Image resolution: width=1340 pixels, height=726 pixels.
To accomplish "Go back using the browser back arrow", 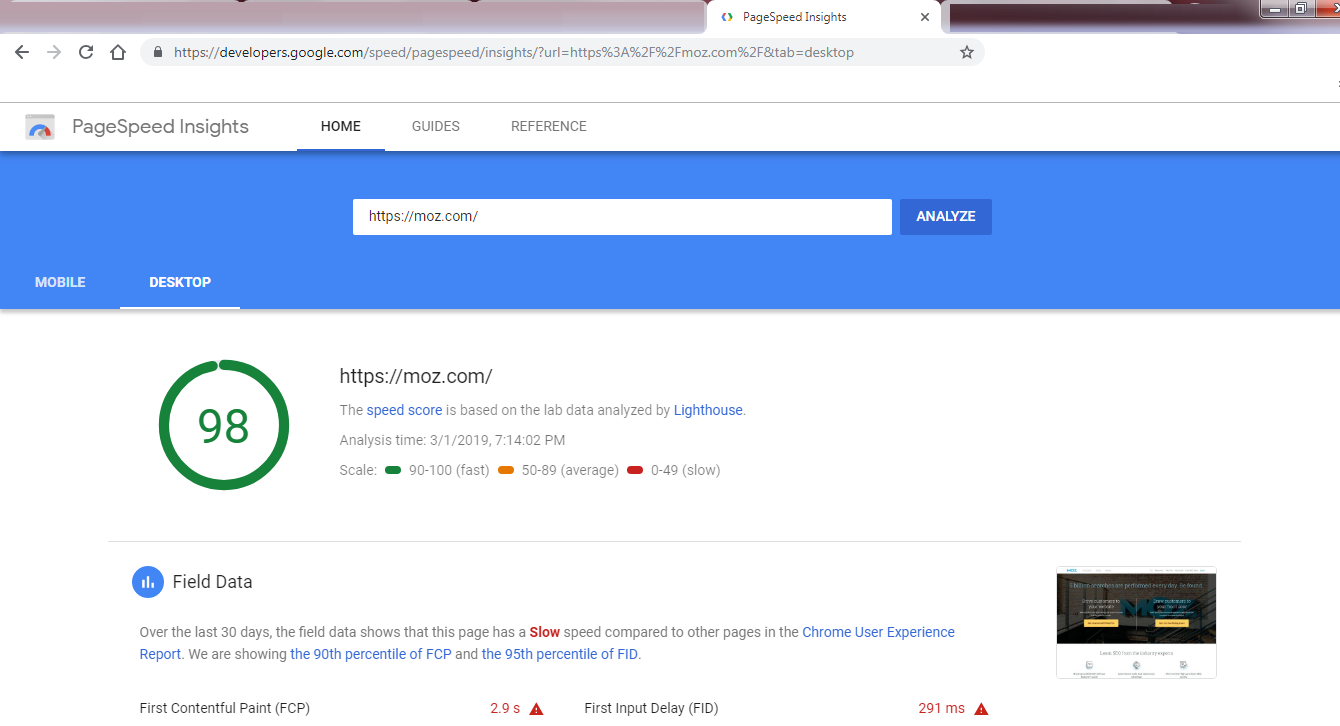I will pyautogui.click(x=22, y=52).
